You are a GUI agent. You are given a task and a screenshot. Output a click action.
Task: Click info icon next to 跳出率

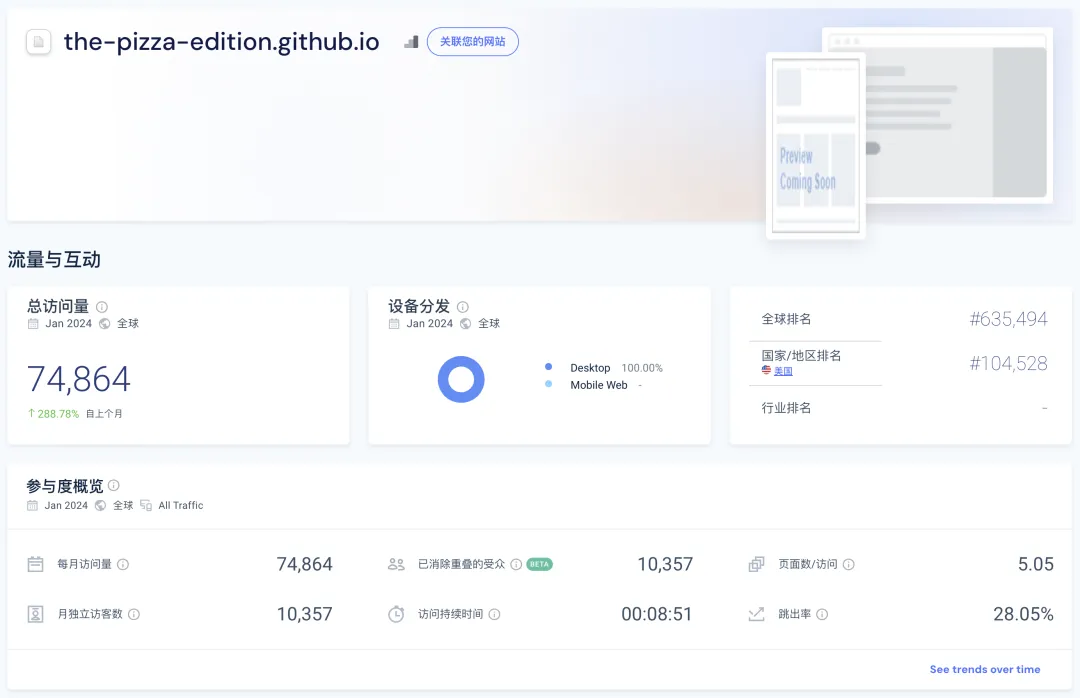point(822,614)
